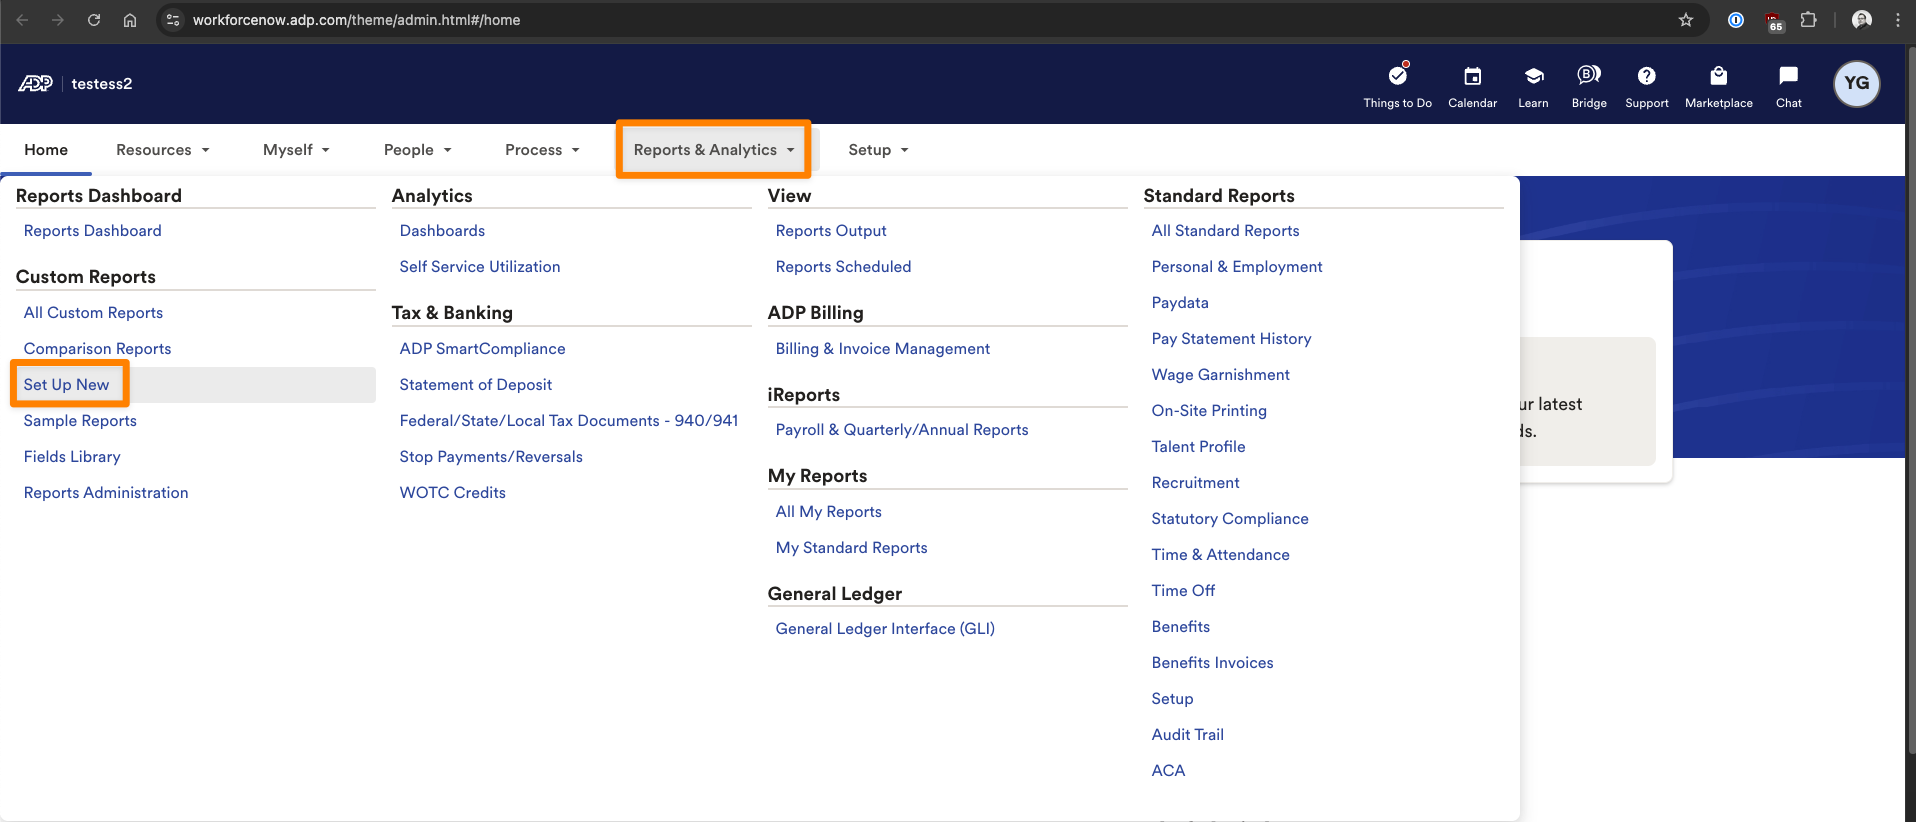Open the YG user profile avatar

[x=1856, y=84]
